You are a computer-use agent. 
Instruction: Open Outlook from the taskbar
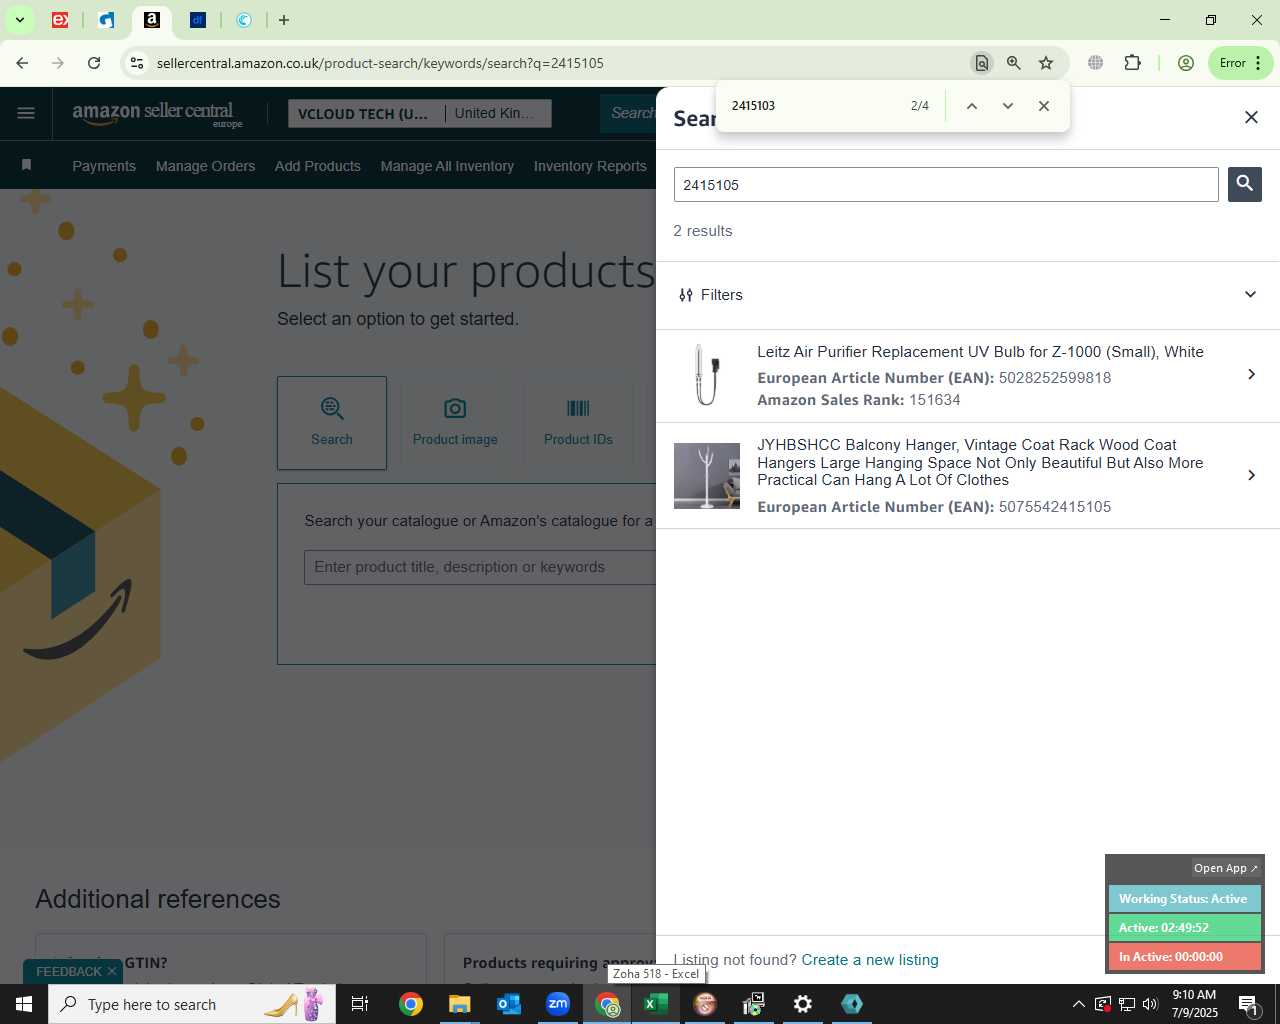(509, 1004)
